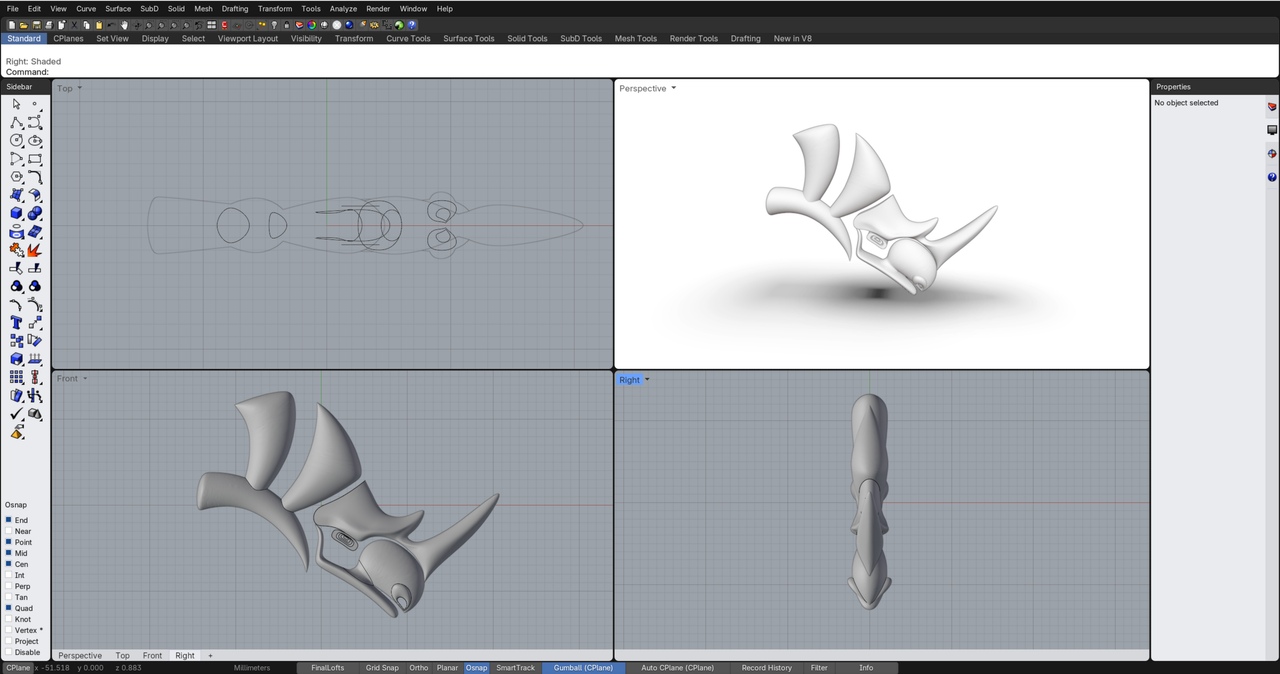The height and width of the screenshot is (674, 1280).
Task: Click the Cut scissors icon
Action: pyautogui.click(x=74, y=25)
